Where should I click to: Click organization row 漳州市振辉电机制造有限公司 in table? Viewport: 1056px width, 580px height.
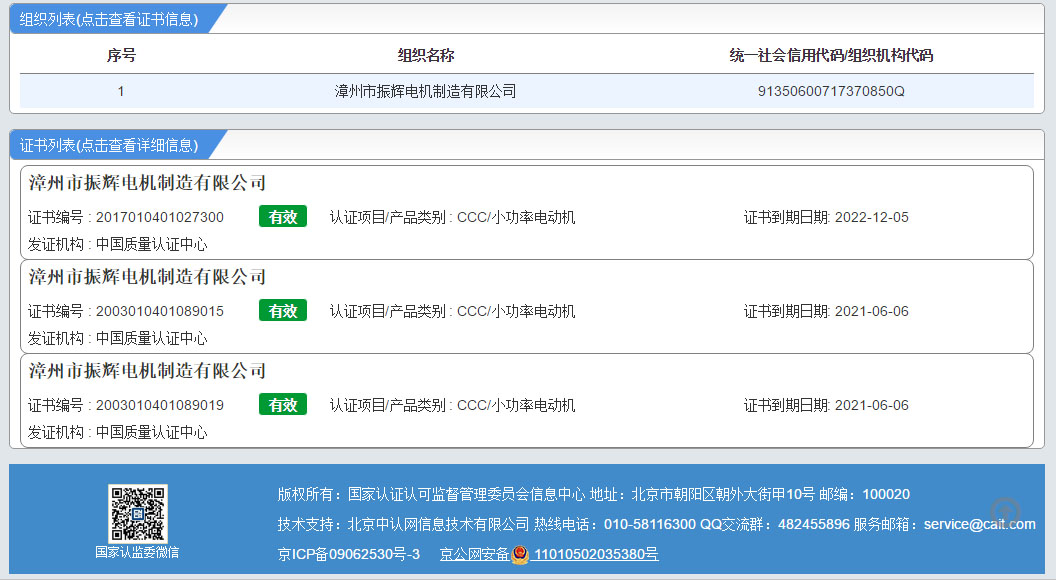[425, 91]
